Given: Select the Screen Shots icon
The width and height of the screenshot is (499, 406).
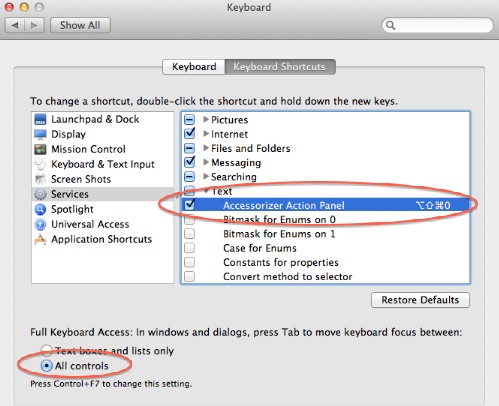Looking at the screenshot, I should pyautogui.click(x=40, y=179).
